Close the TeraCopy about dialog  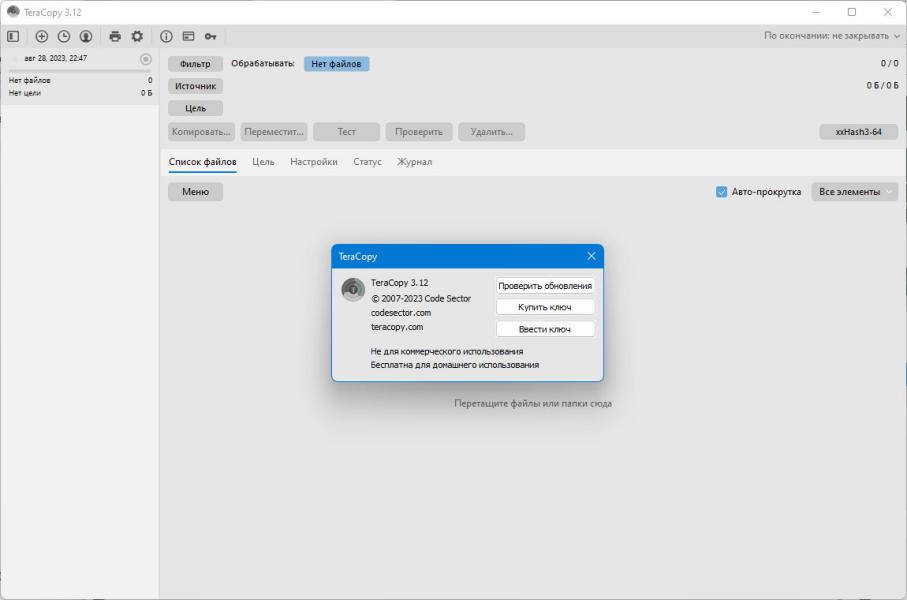pos(591,256)
